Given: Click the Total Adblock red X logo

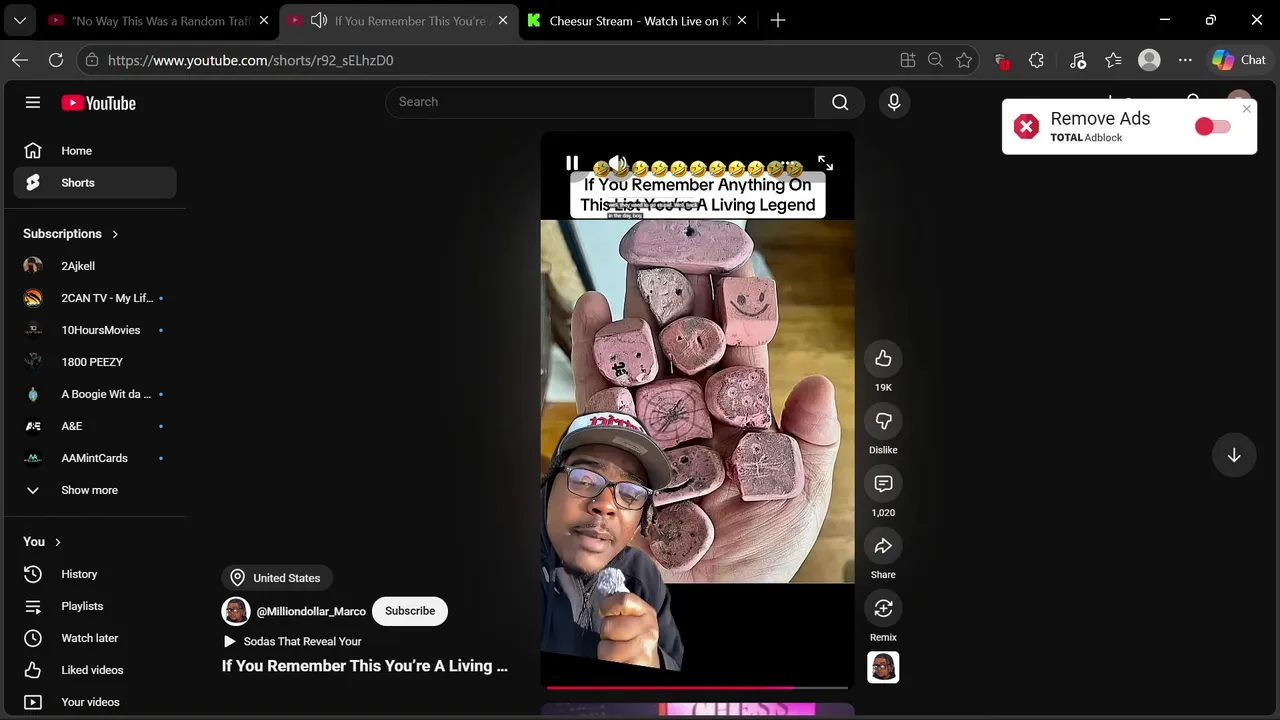Looking at the screenshot, I should tap(1026, 126).
